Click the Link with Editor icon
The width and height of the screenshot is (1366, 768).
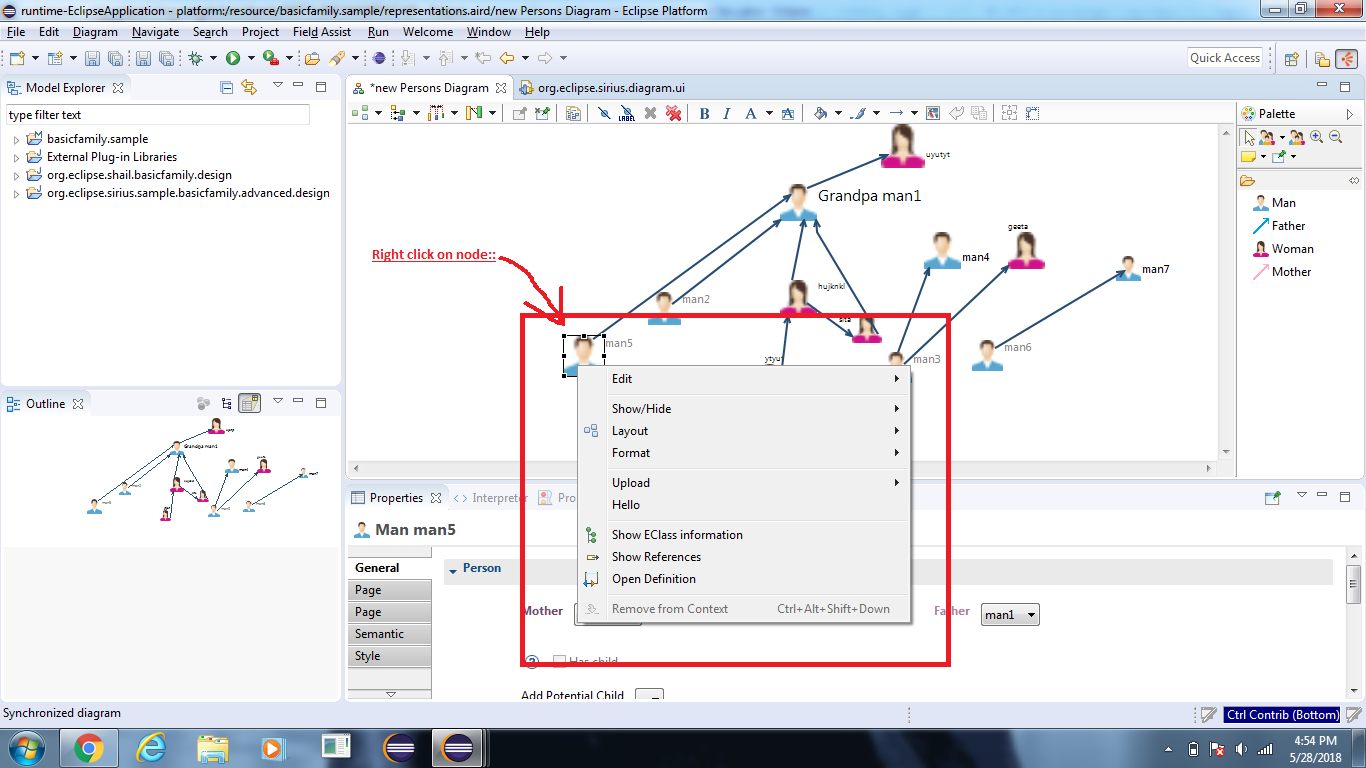coord(249,88)
